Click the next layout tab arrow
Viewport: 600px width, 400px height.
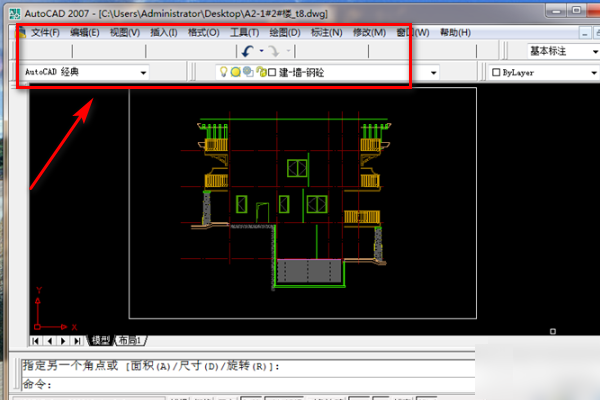pos(63,341)
